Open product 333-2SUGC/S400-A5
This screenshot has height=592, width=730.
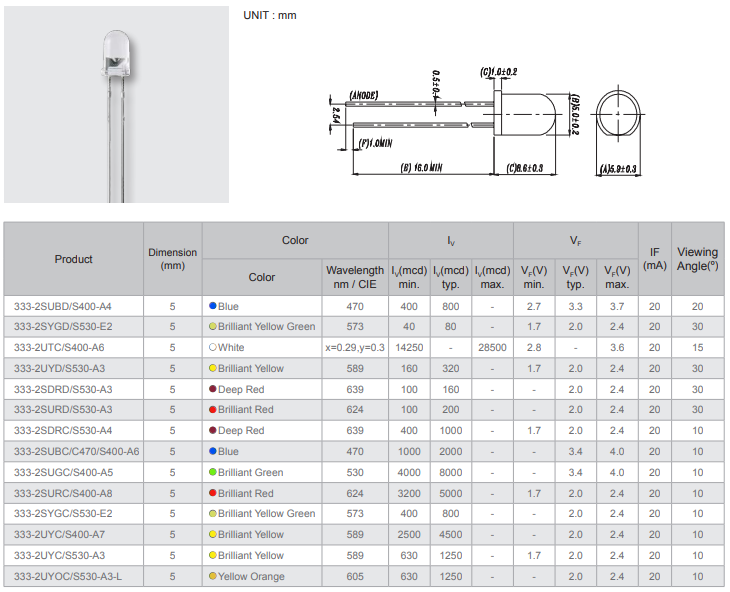click(x=63, y=473)
